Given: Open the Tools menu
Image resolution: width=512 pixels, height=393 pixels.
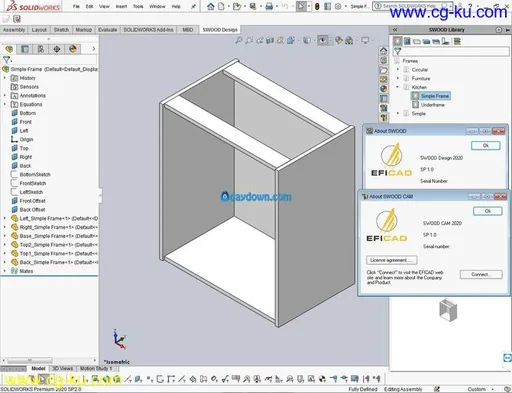Looking at the screenshot, I should (x=138, y=6).
